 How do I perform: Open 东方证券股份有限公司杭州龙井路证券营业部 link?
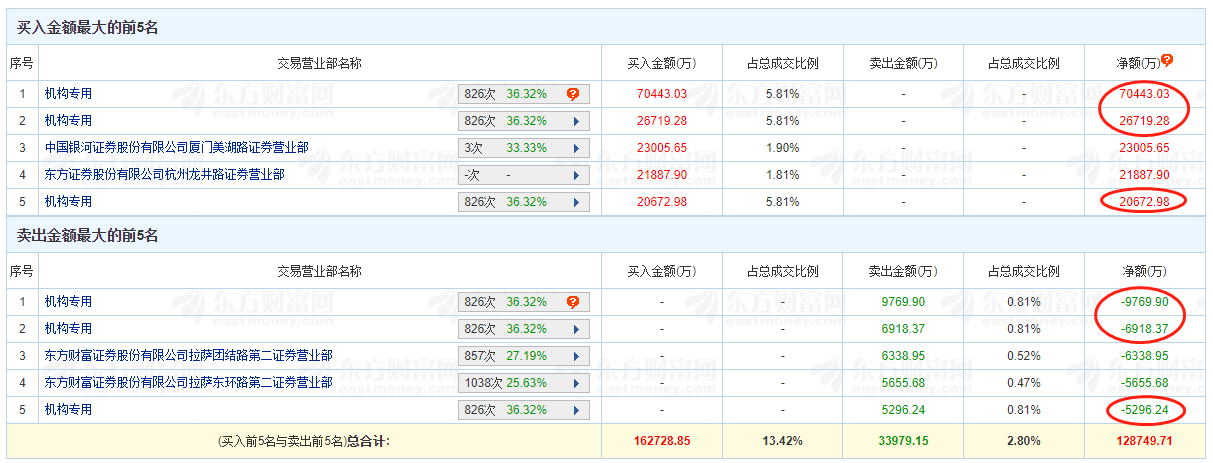[x=164, y=174]
